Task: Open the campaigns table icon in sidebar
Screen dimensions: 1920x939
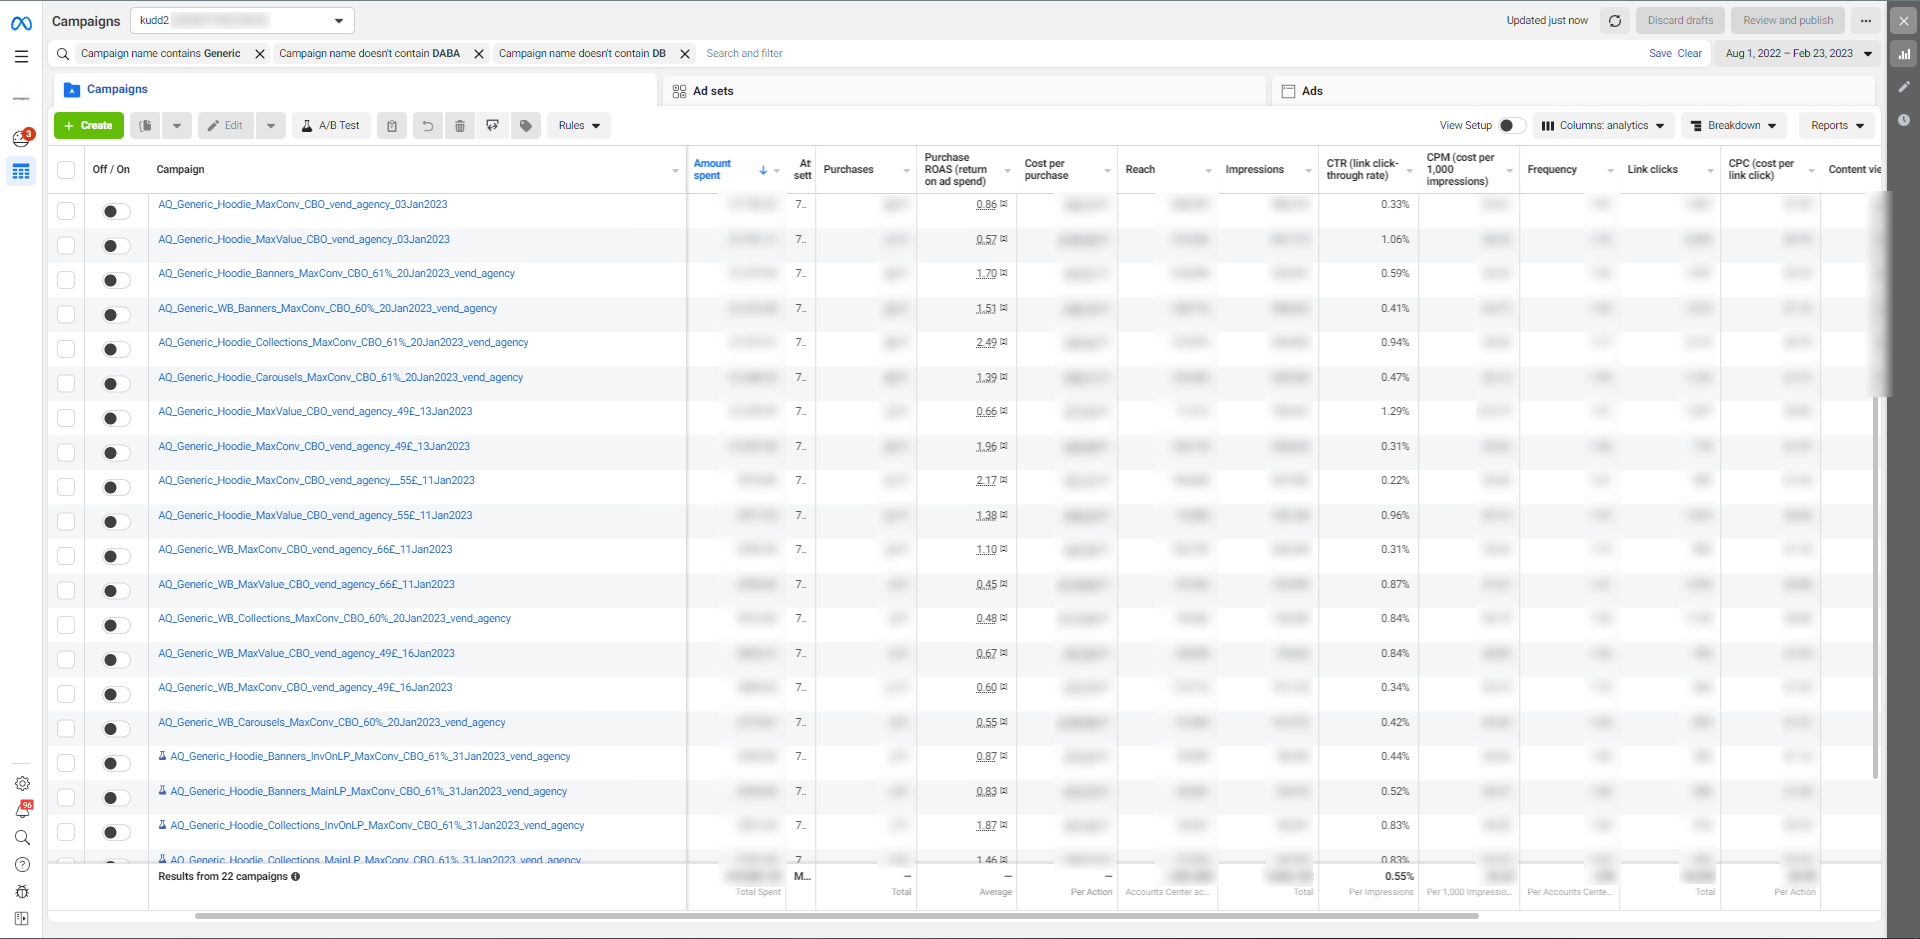Action: (x=21, y=172)
